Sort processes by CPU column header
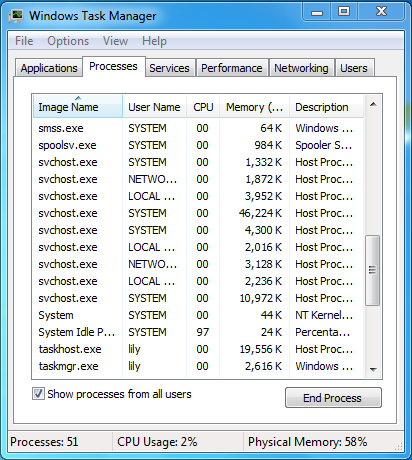Image resolution: width=412 pixels, height=460 pixels. coord(203,107)
